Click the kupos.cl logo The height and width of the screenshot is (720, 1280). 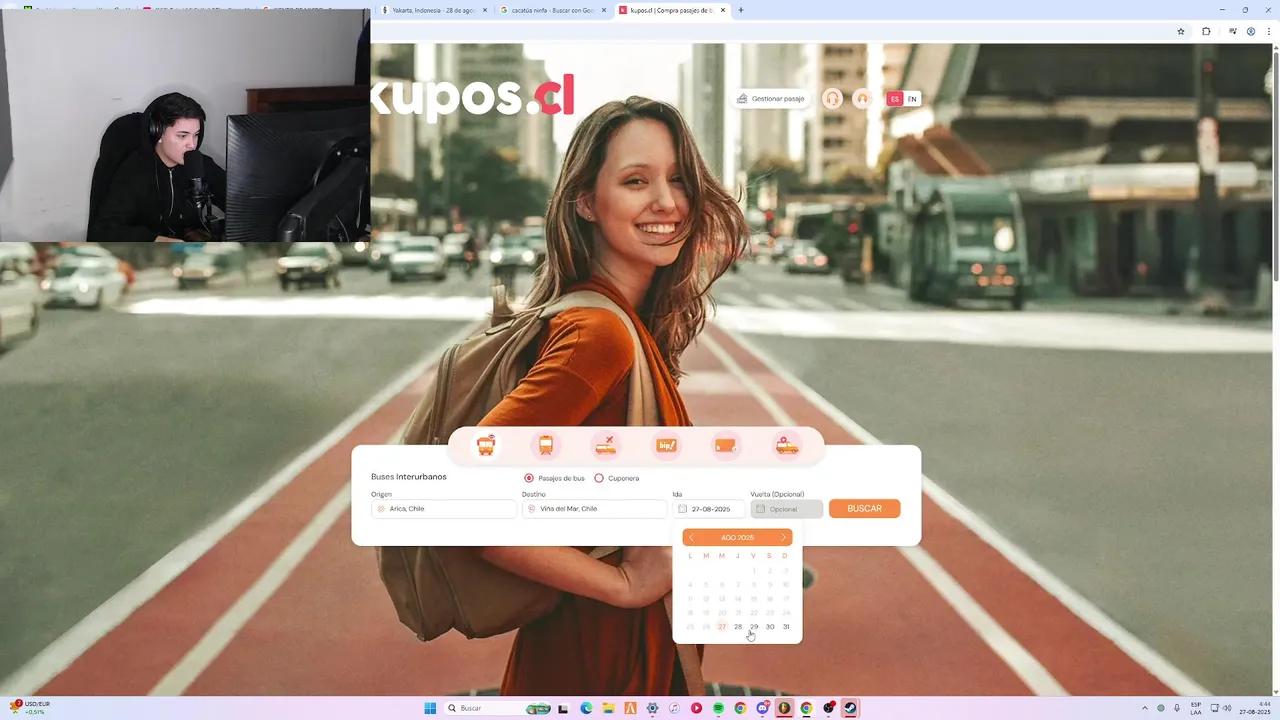[473, 97]
